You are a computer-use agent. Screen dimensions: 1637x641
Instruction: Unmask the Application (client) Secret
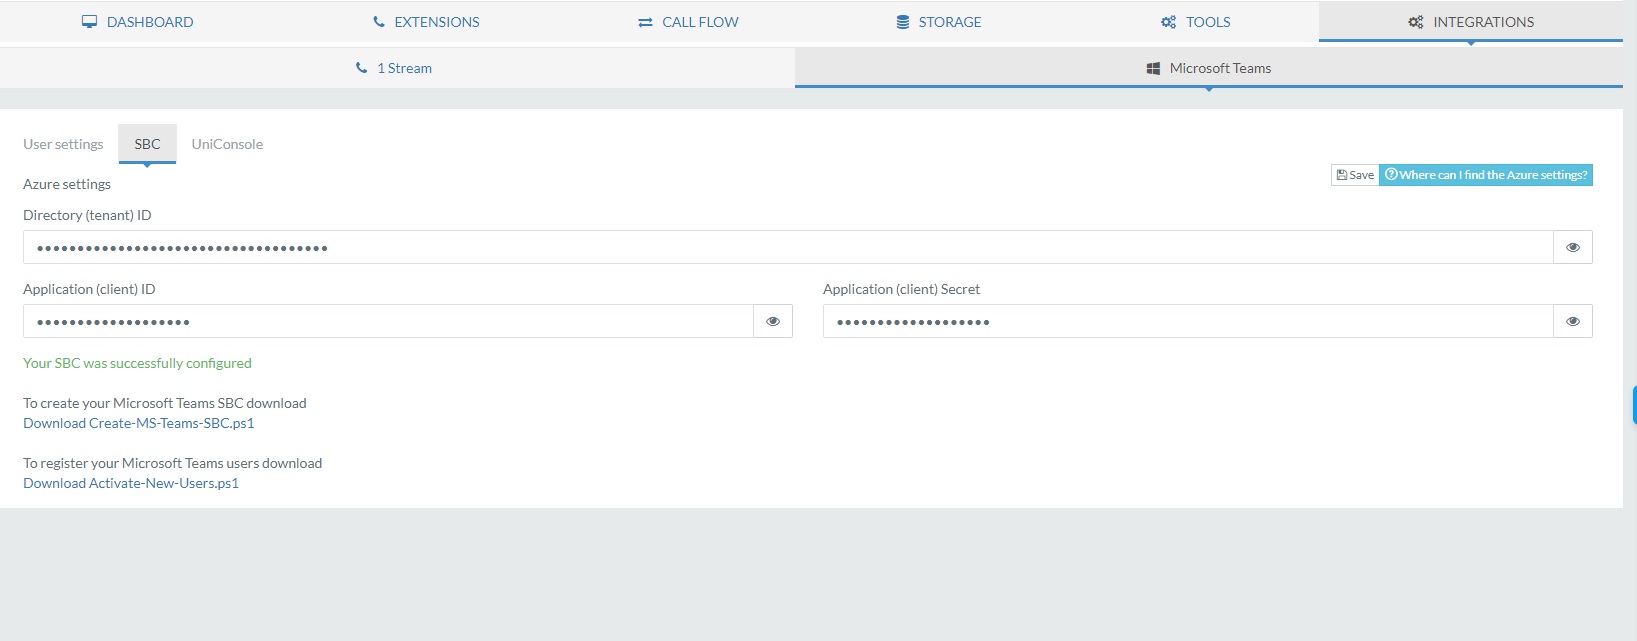point(1573,321)
